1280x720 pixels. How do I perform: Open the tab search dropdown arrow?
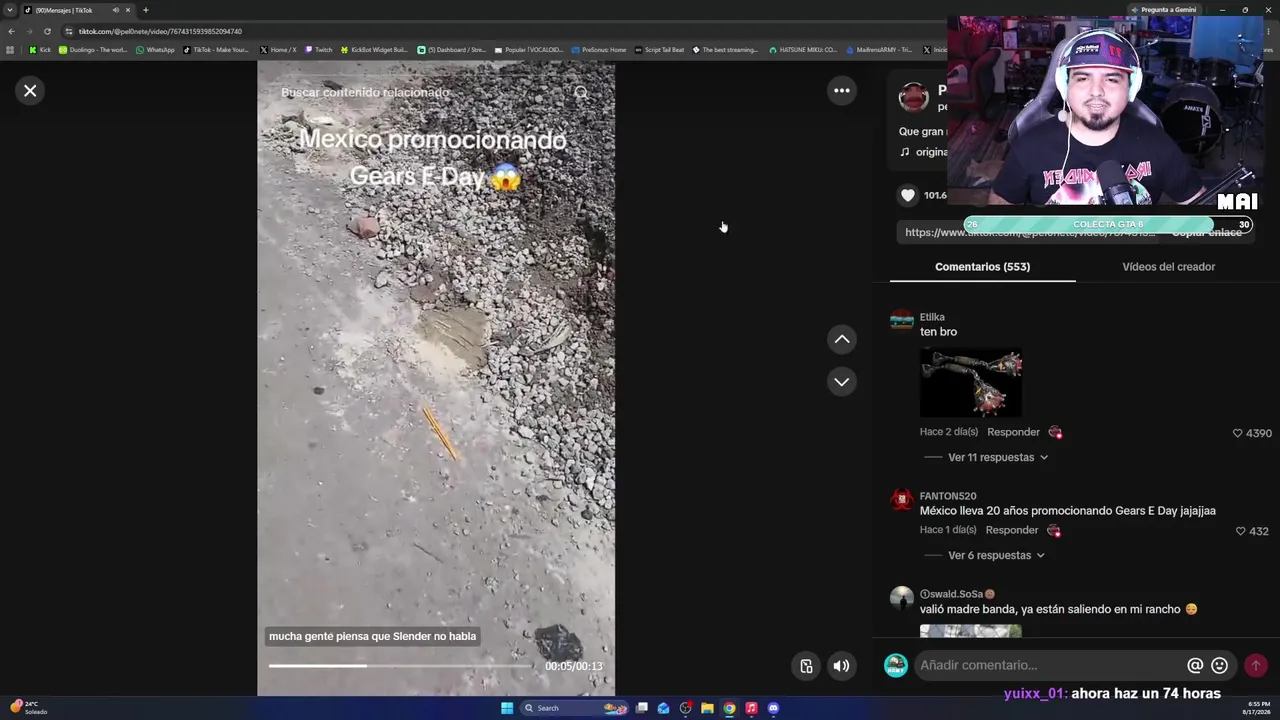coord(10,10)
